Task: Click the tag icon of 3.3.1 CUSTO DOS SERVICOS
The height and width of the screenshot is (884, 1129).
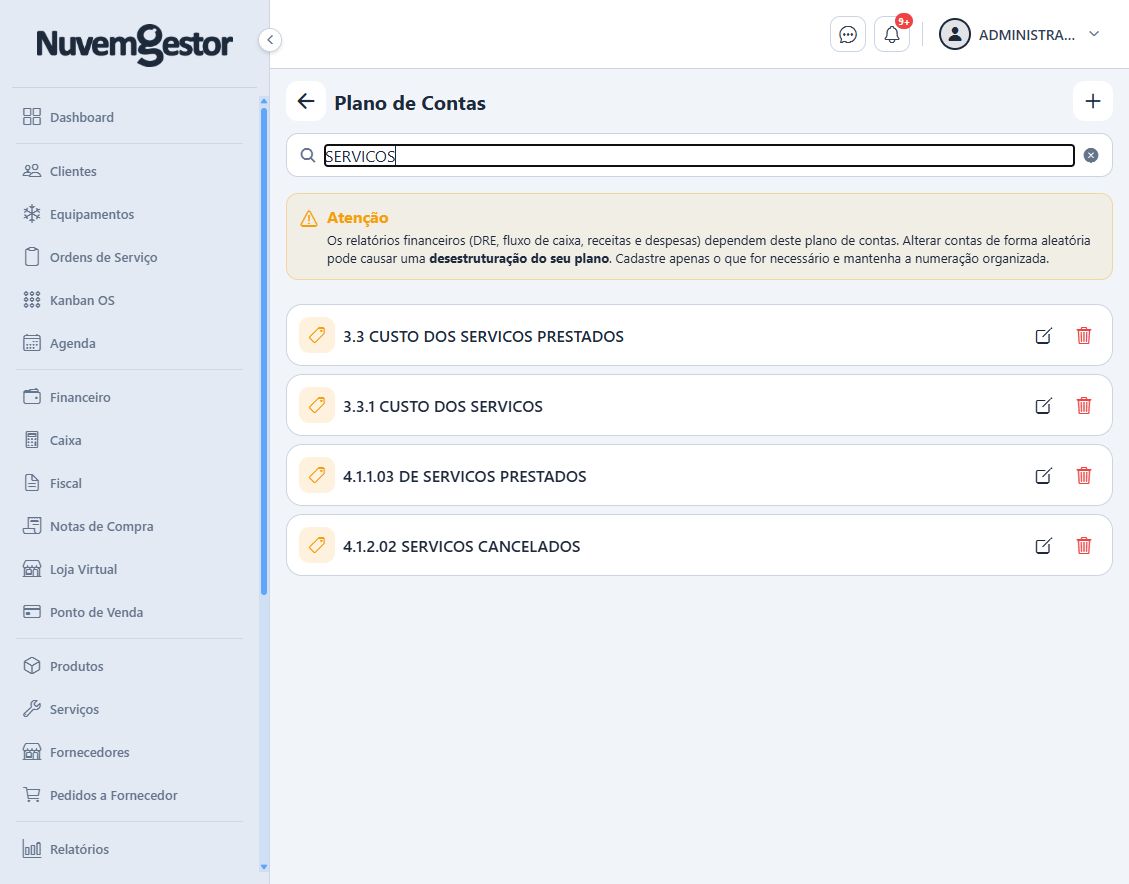Action: (x=317, y=405)
